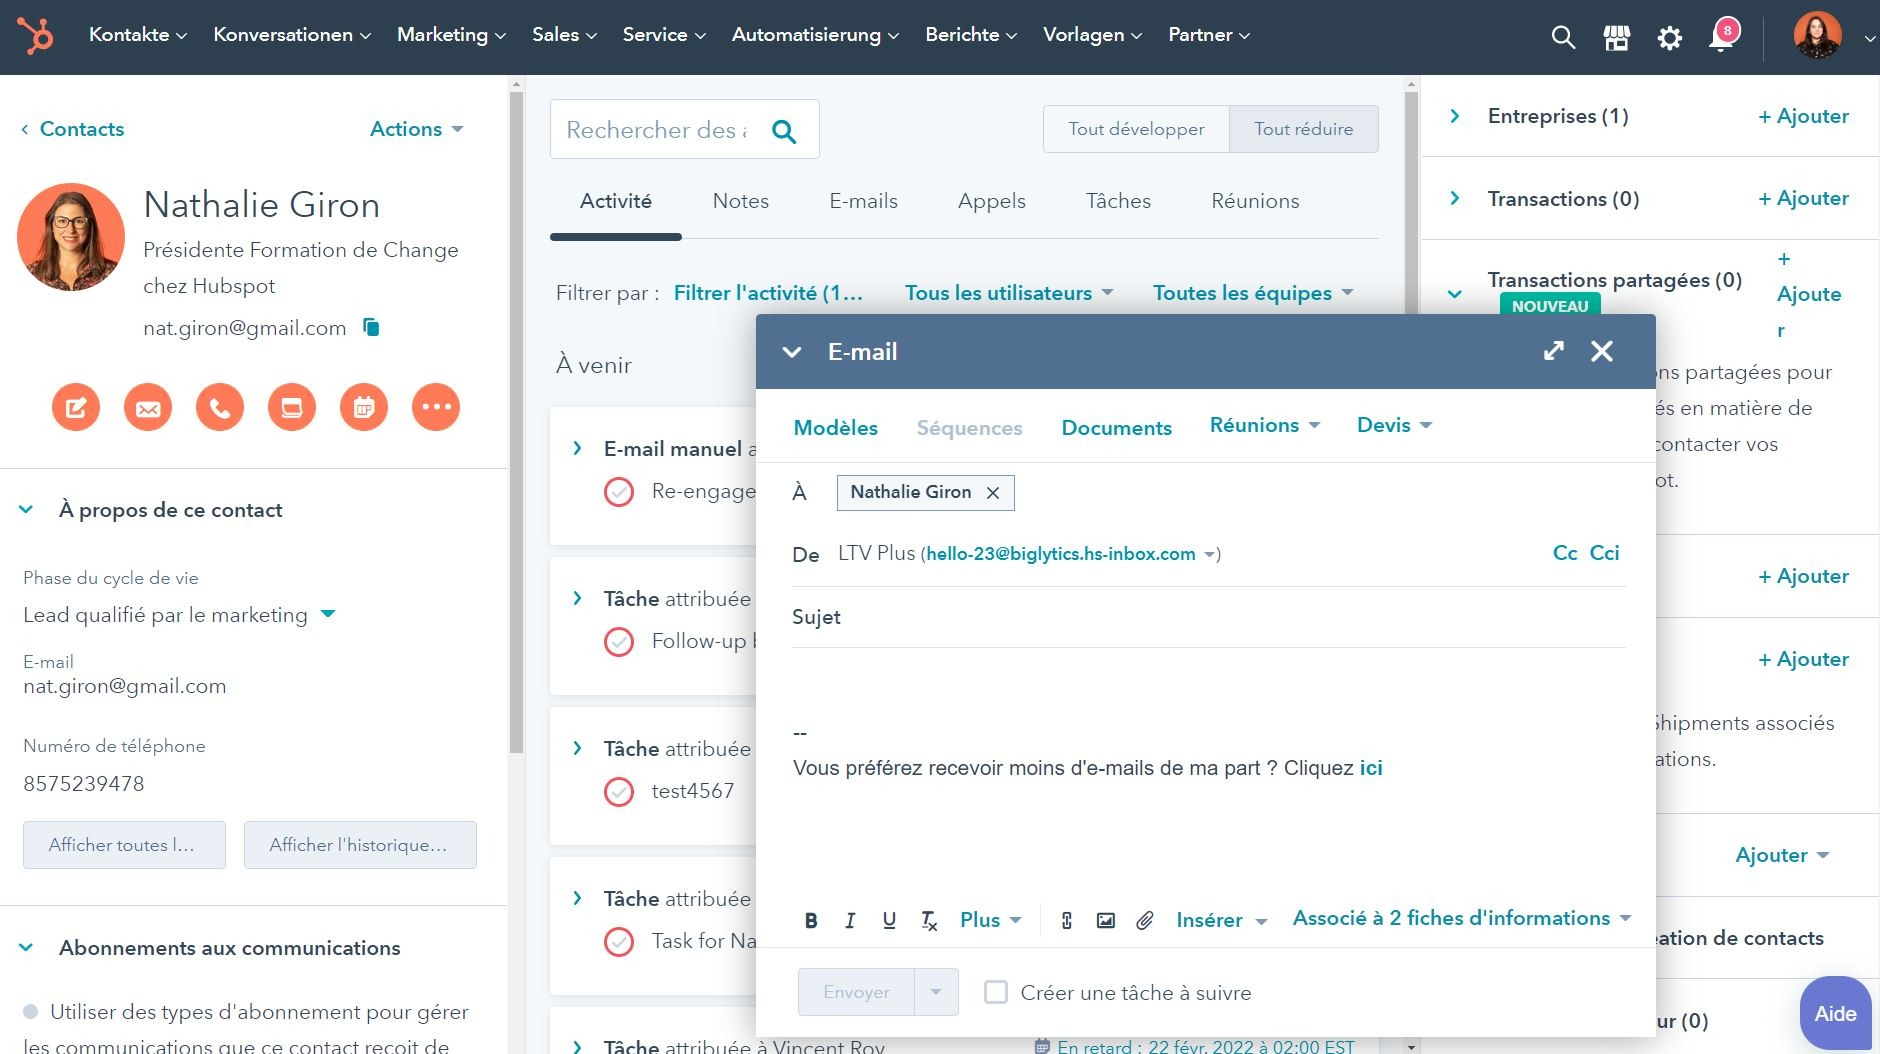Expand the Transactions partagées section

tap(1455, 293)
